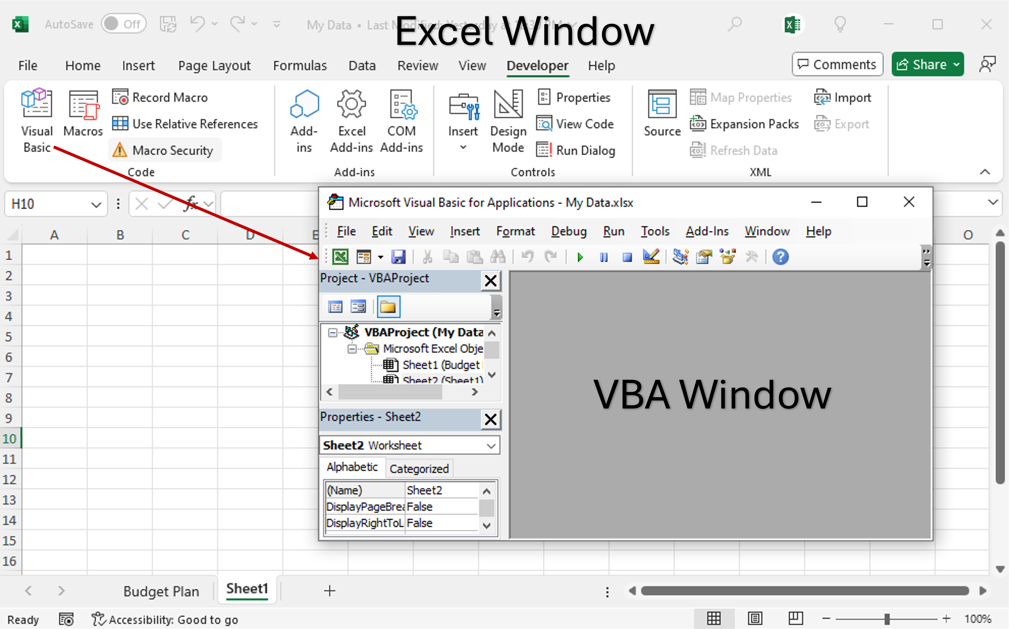Open the Add-ins button in the Excel ribbon
Viewport: 1009px width, 629px height.
pos(304,121)
